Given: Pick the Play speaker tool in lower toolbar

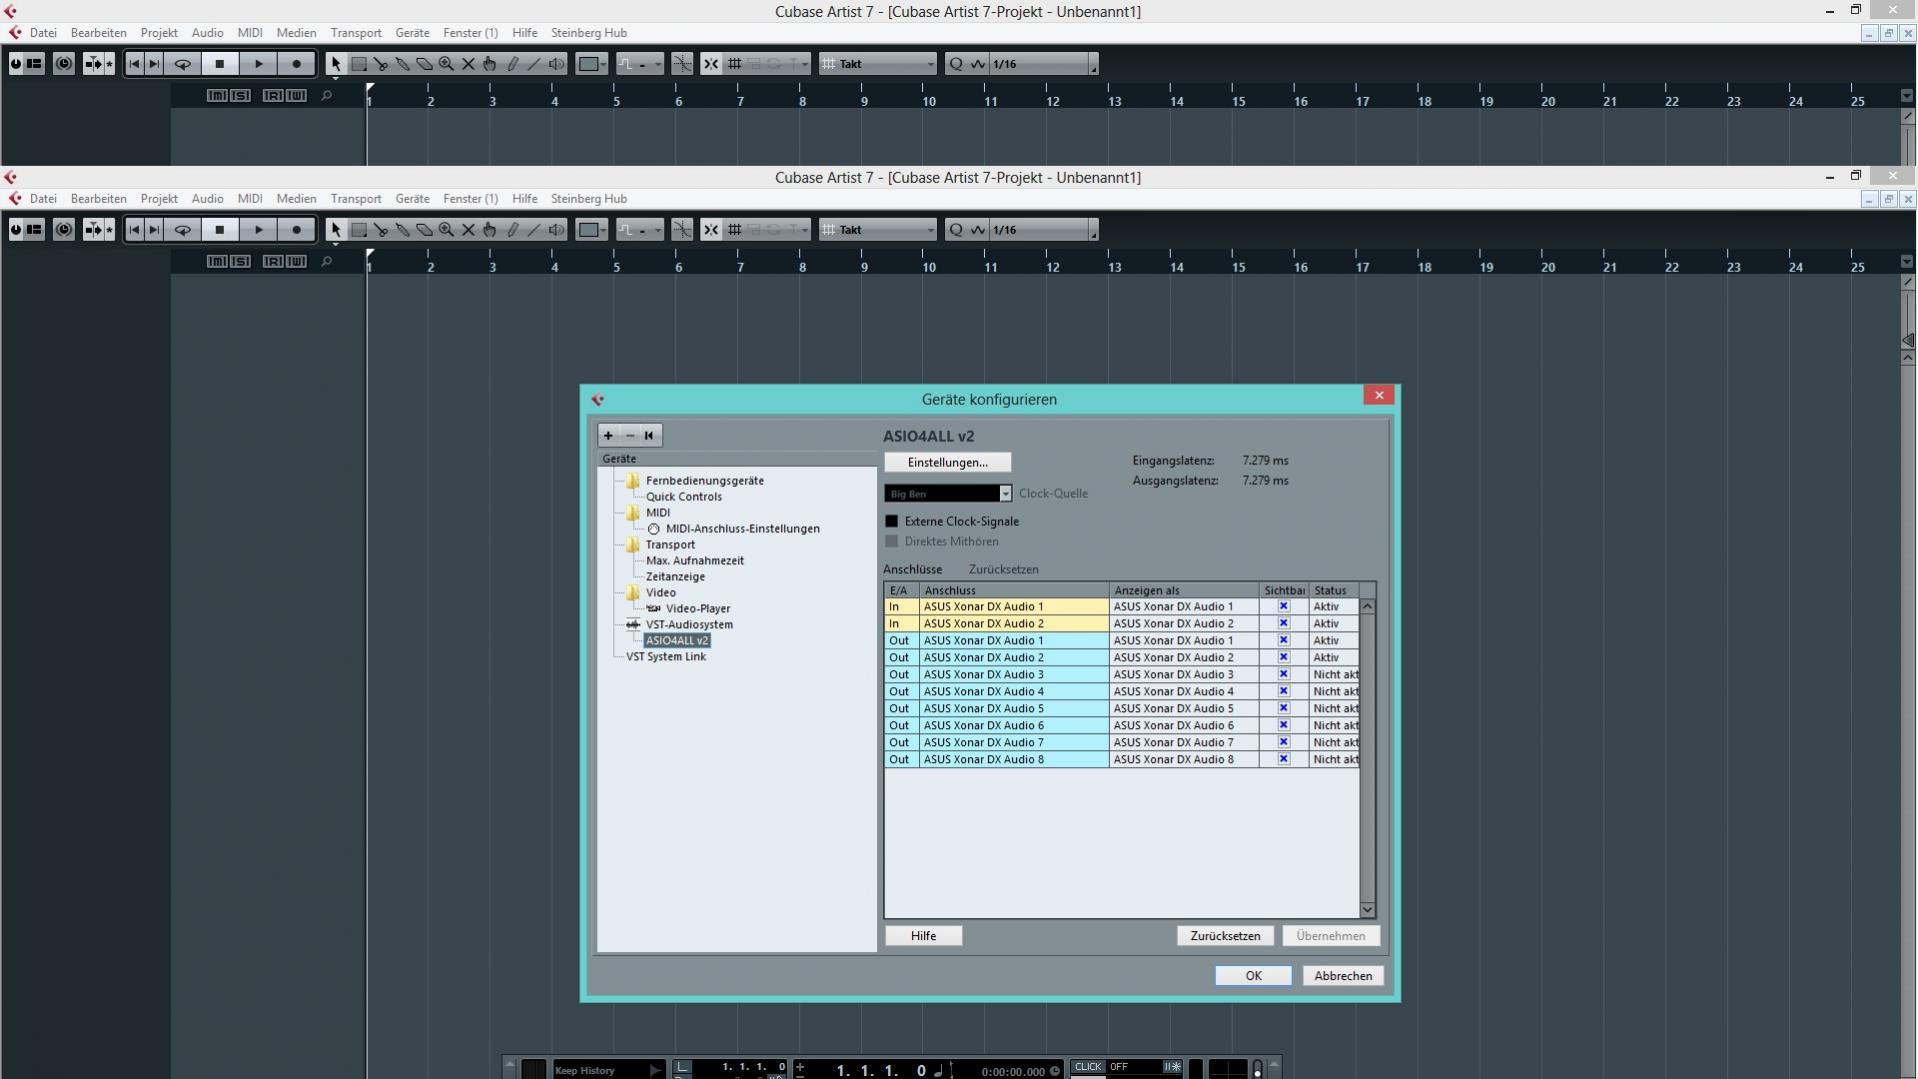Looking at the screenshot, I should [x=556, y=230].
